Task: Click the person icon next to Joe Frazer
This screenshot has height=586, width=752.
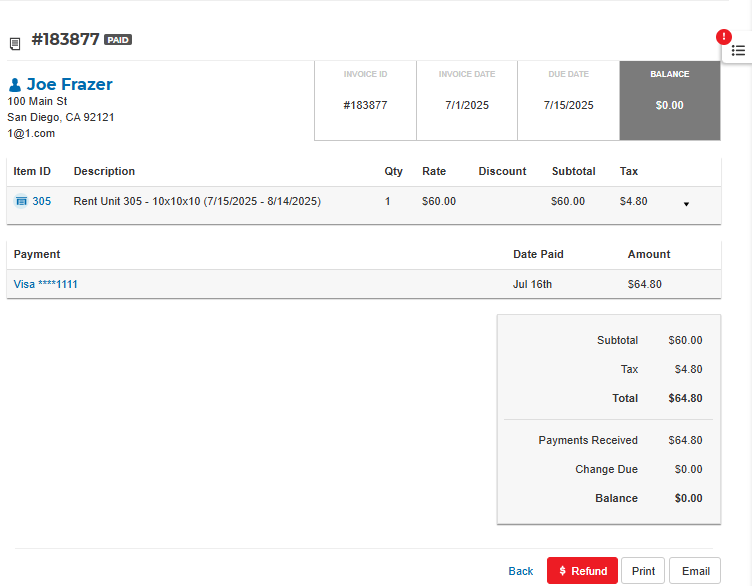Action: click(x=15, y=85)
